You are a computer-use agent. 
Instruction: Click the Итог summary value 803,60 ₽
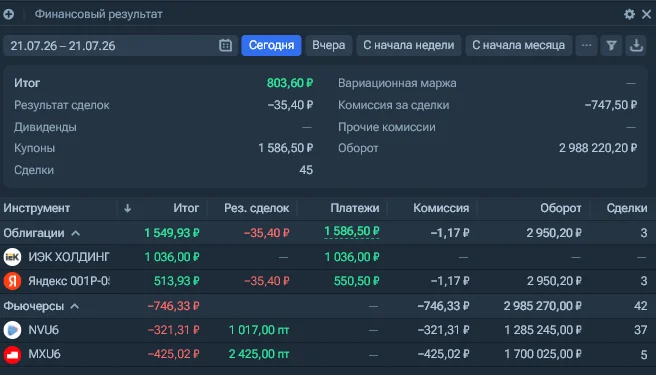(290, 83)
